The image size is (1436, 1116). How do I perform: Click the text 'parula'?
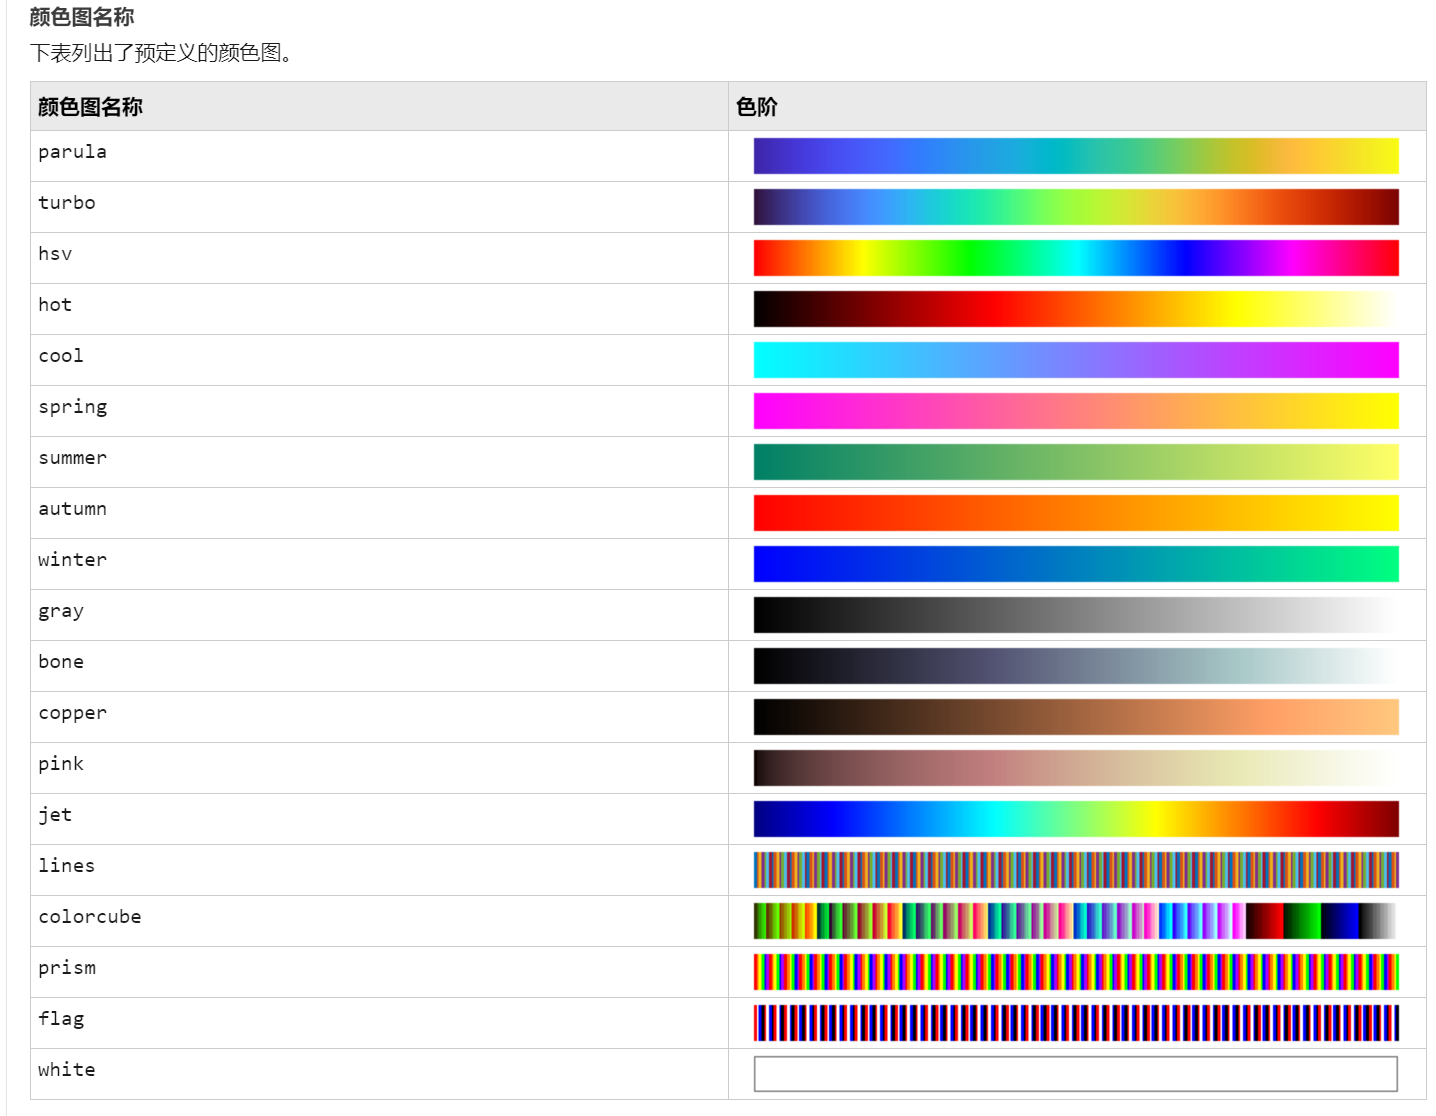tap(72, 152)
